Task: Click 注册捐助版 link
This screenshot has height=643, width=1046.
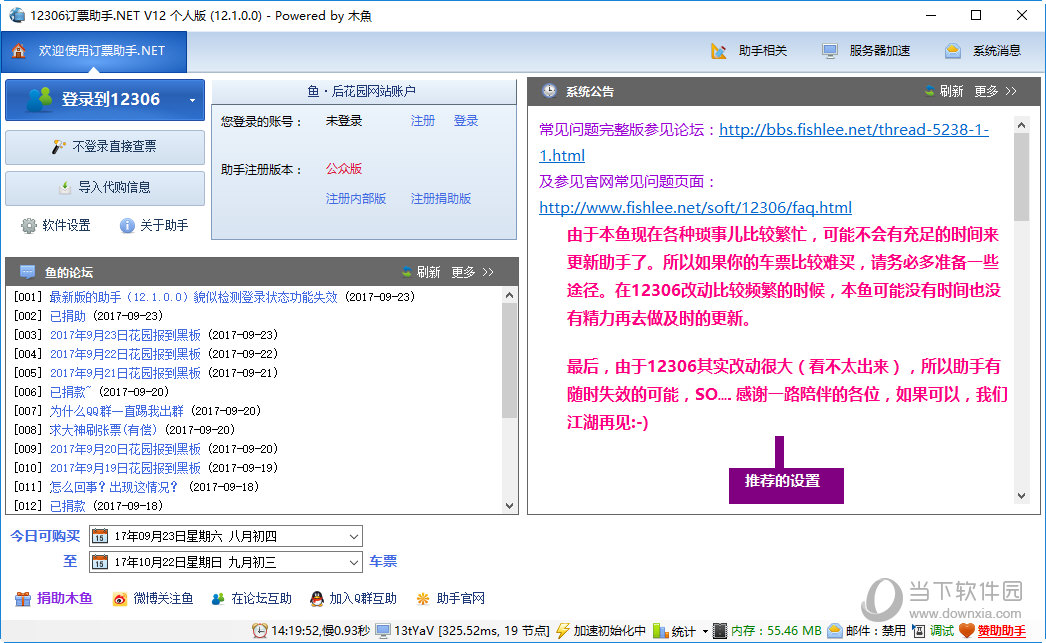Action: tap(441, 199)
